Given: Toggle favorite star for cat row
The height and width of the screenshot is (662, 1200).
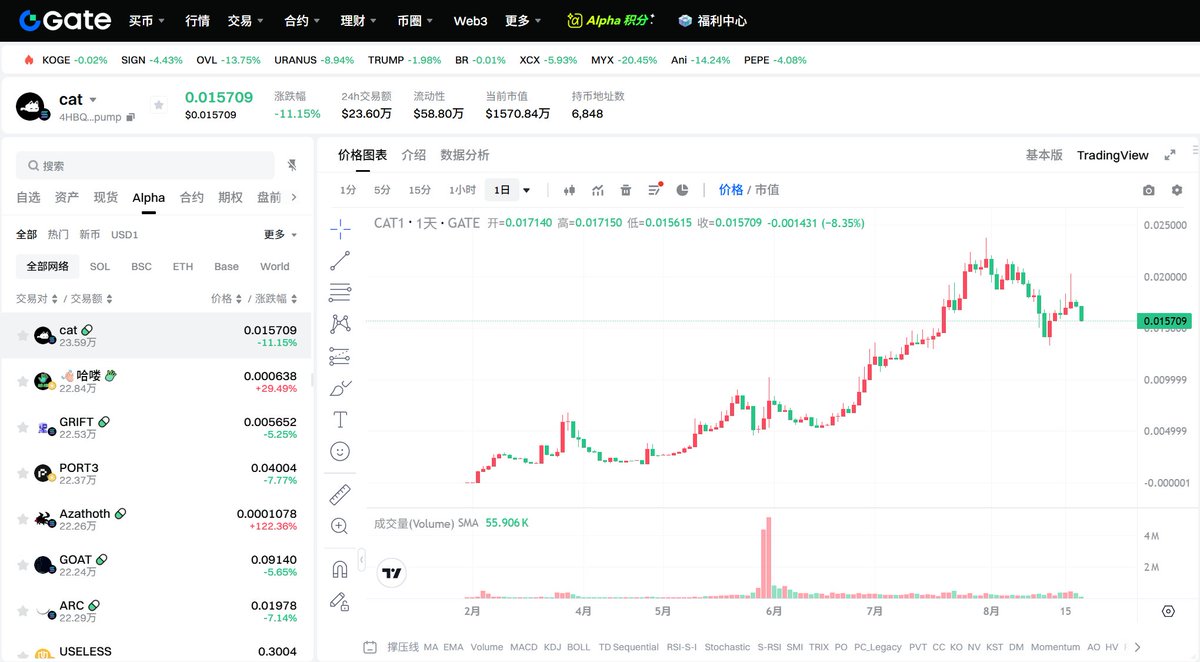Looking at the screenshot, I should tap(22, 336).
